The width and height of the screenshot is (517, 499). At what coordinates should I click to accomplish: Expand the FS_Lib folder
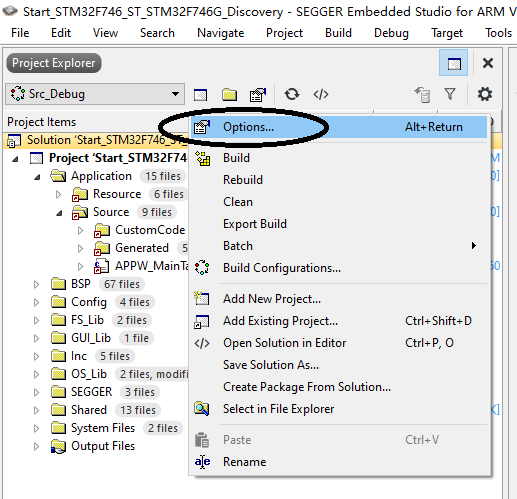(x=37, y=320)
